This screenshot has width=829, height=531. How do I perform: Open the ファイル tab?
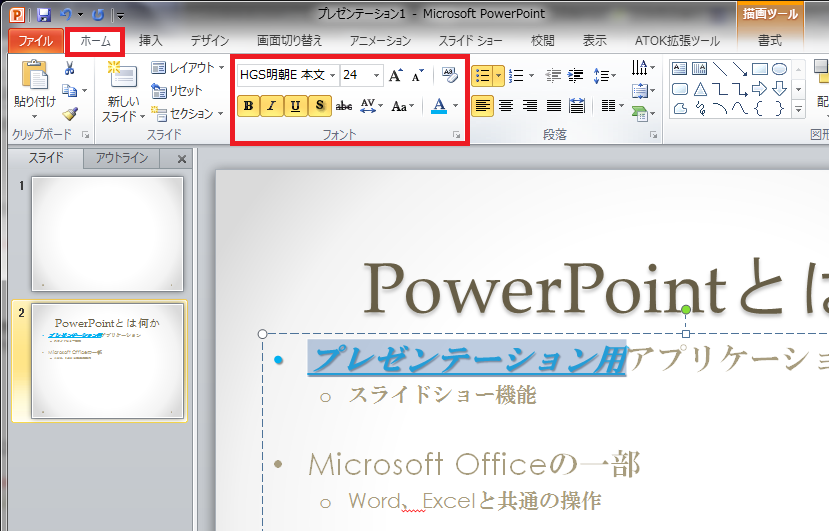coord(35,41)
